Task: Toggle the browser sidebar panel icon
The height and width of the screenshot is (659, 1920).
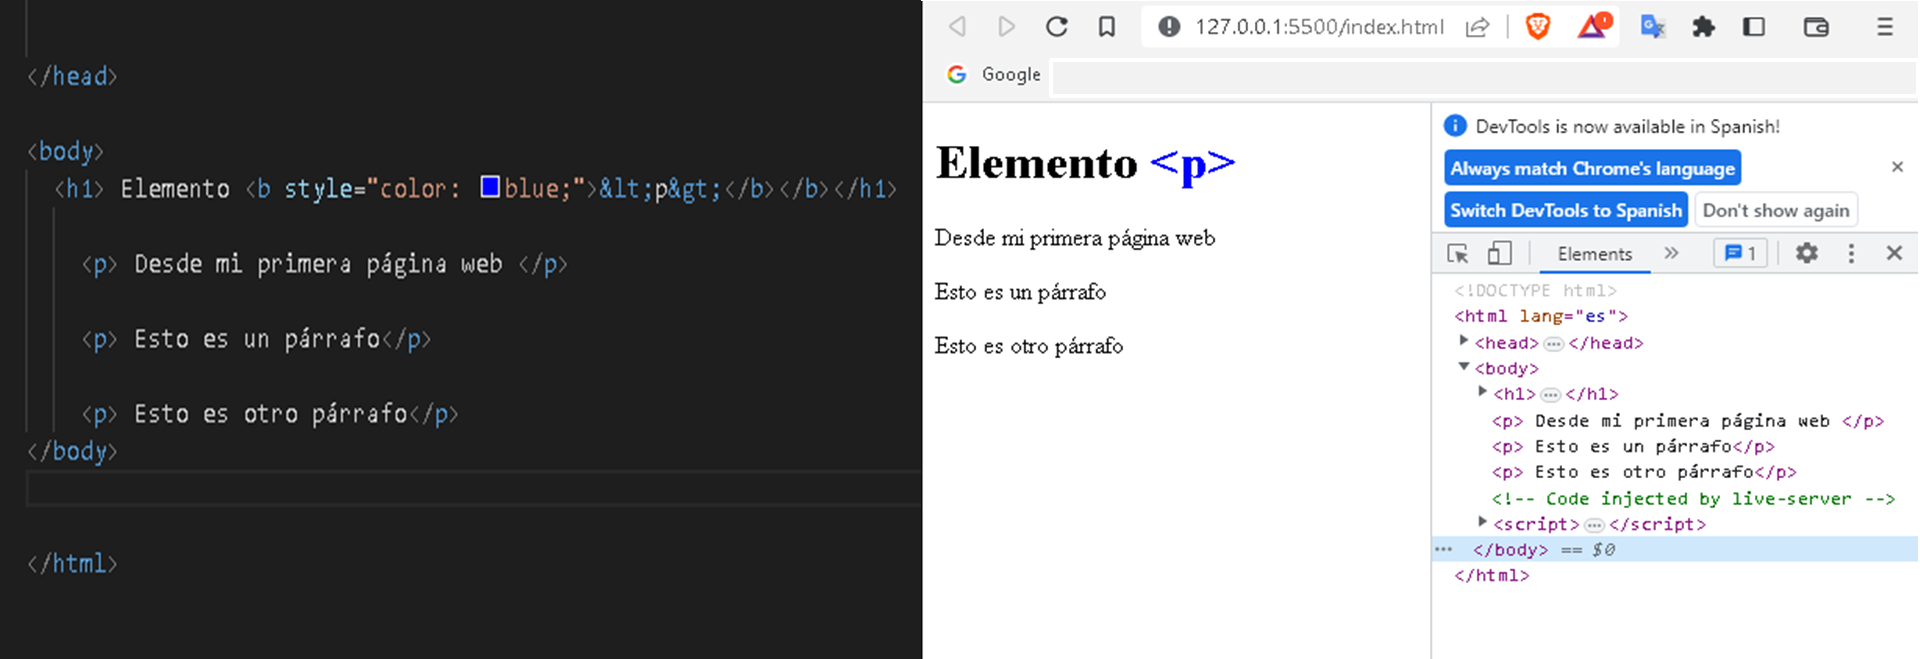Action: click(x=1754, y=27)
